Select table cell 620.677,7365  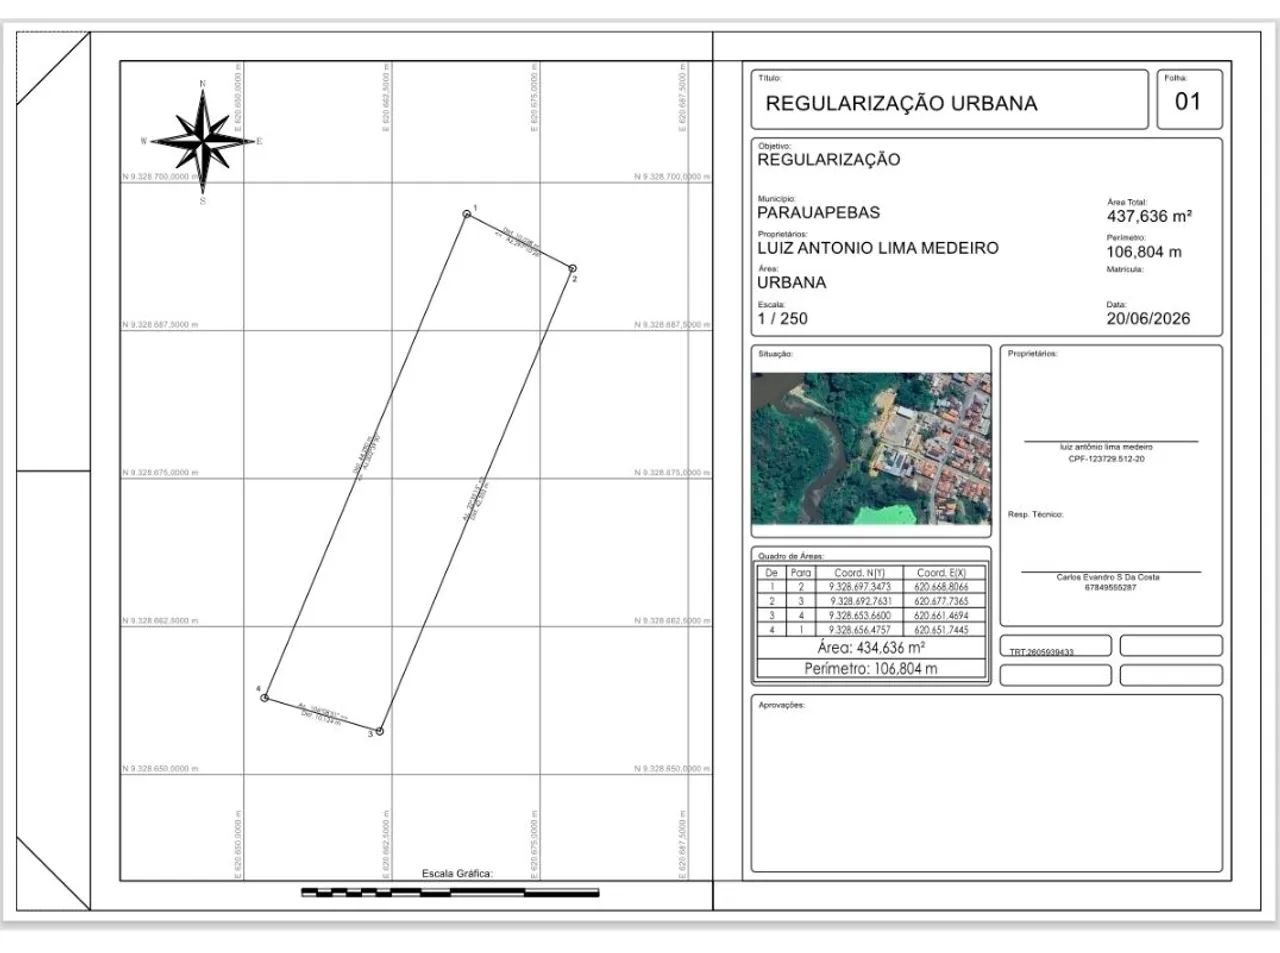pyautogui.click(x=941, y=601)
